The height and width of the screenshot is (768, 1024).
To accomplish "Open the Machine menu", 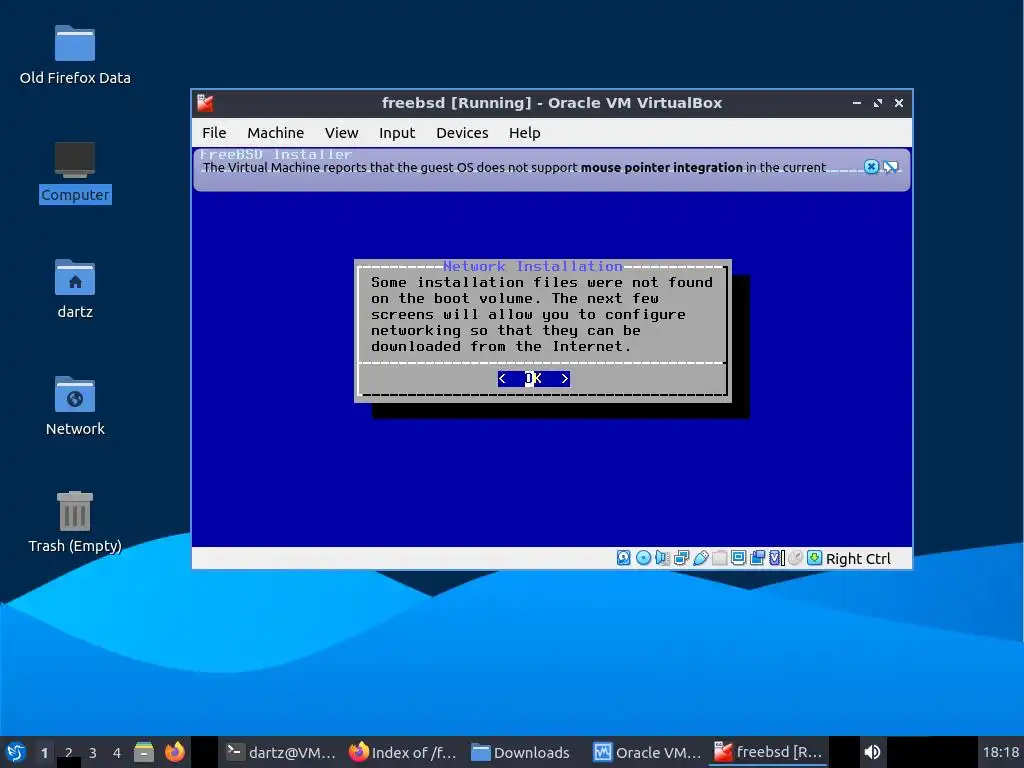I will 276,133.
